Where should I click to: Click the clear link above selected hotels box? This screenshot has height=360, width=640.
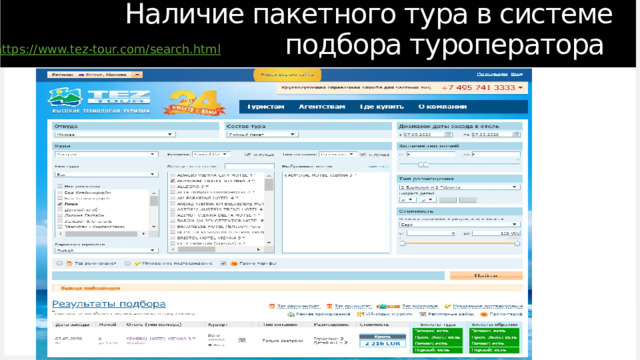click(378, 166)
